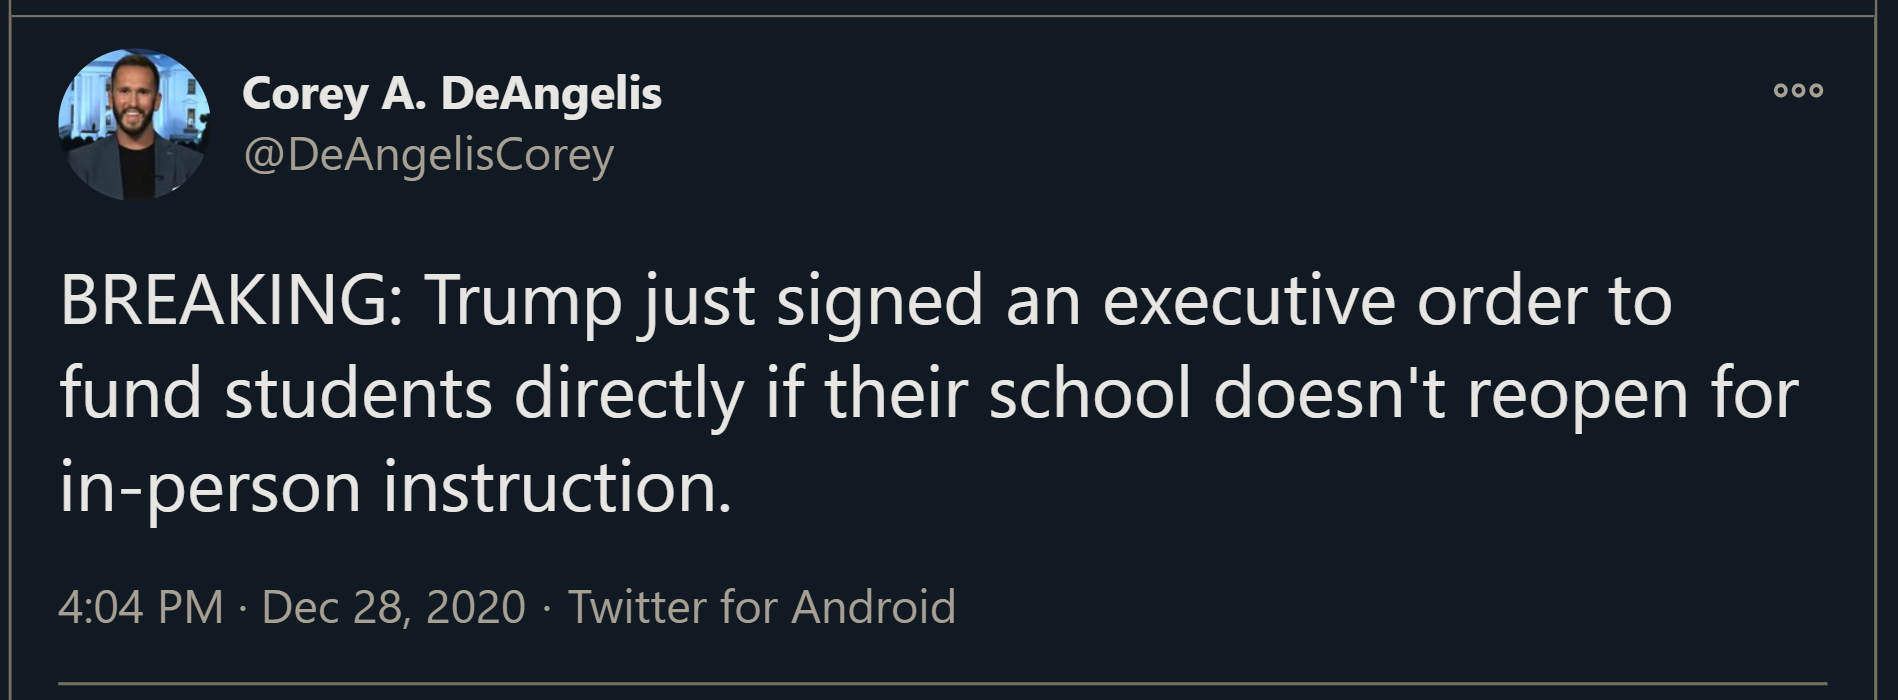Open the Corey A. DeAngelis display name link
The image size is (1898, 700).
452,94
